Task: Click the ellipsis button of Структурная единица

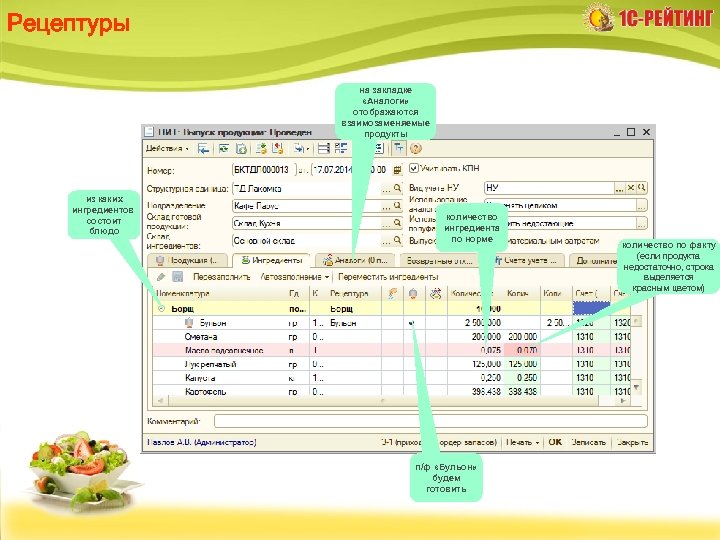Action: pyautogui.click(x=387, y=188)
